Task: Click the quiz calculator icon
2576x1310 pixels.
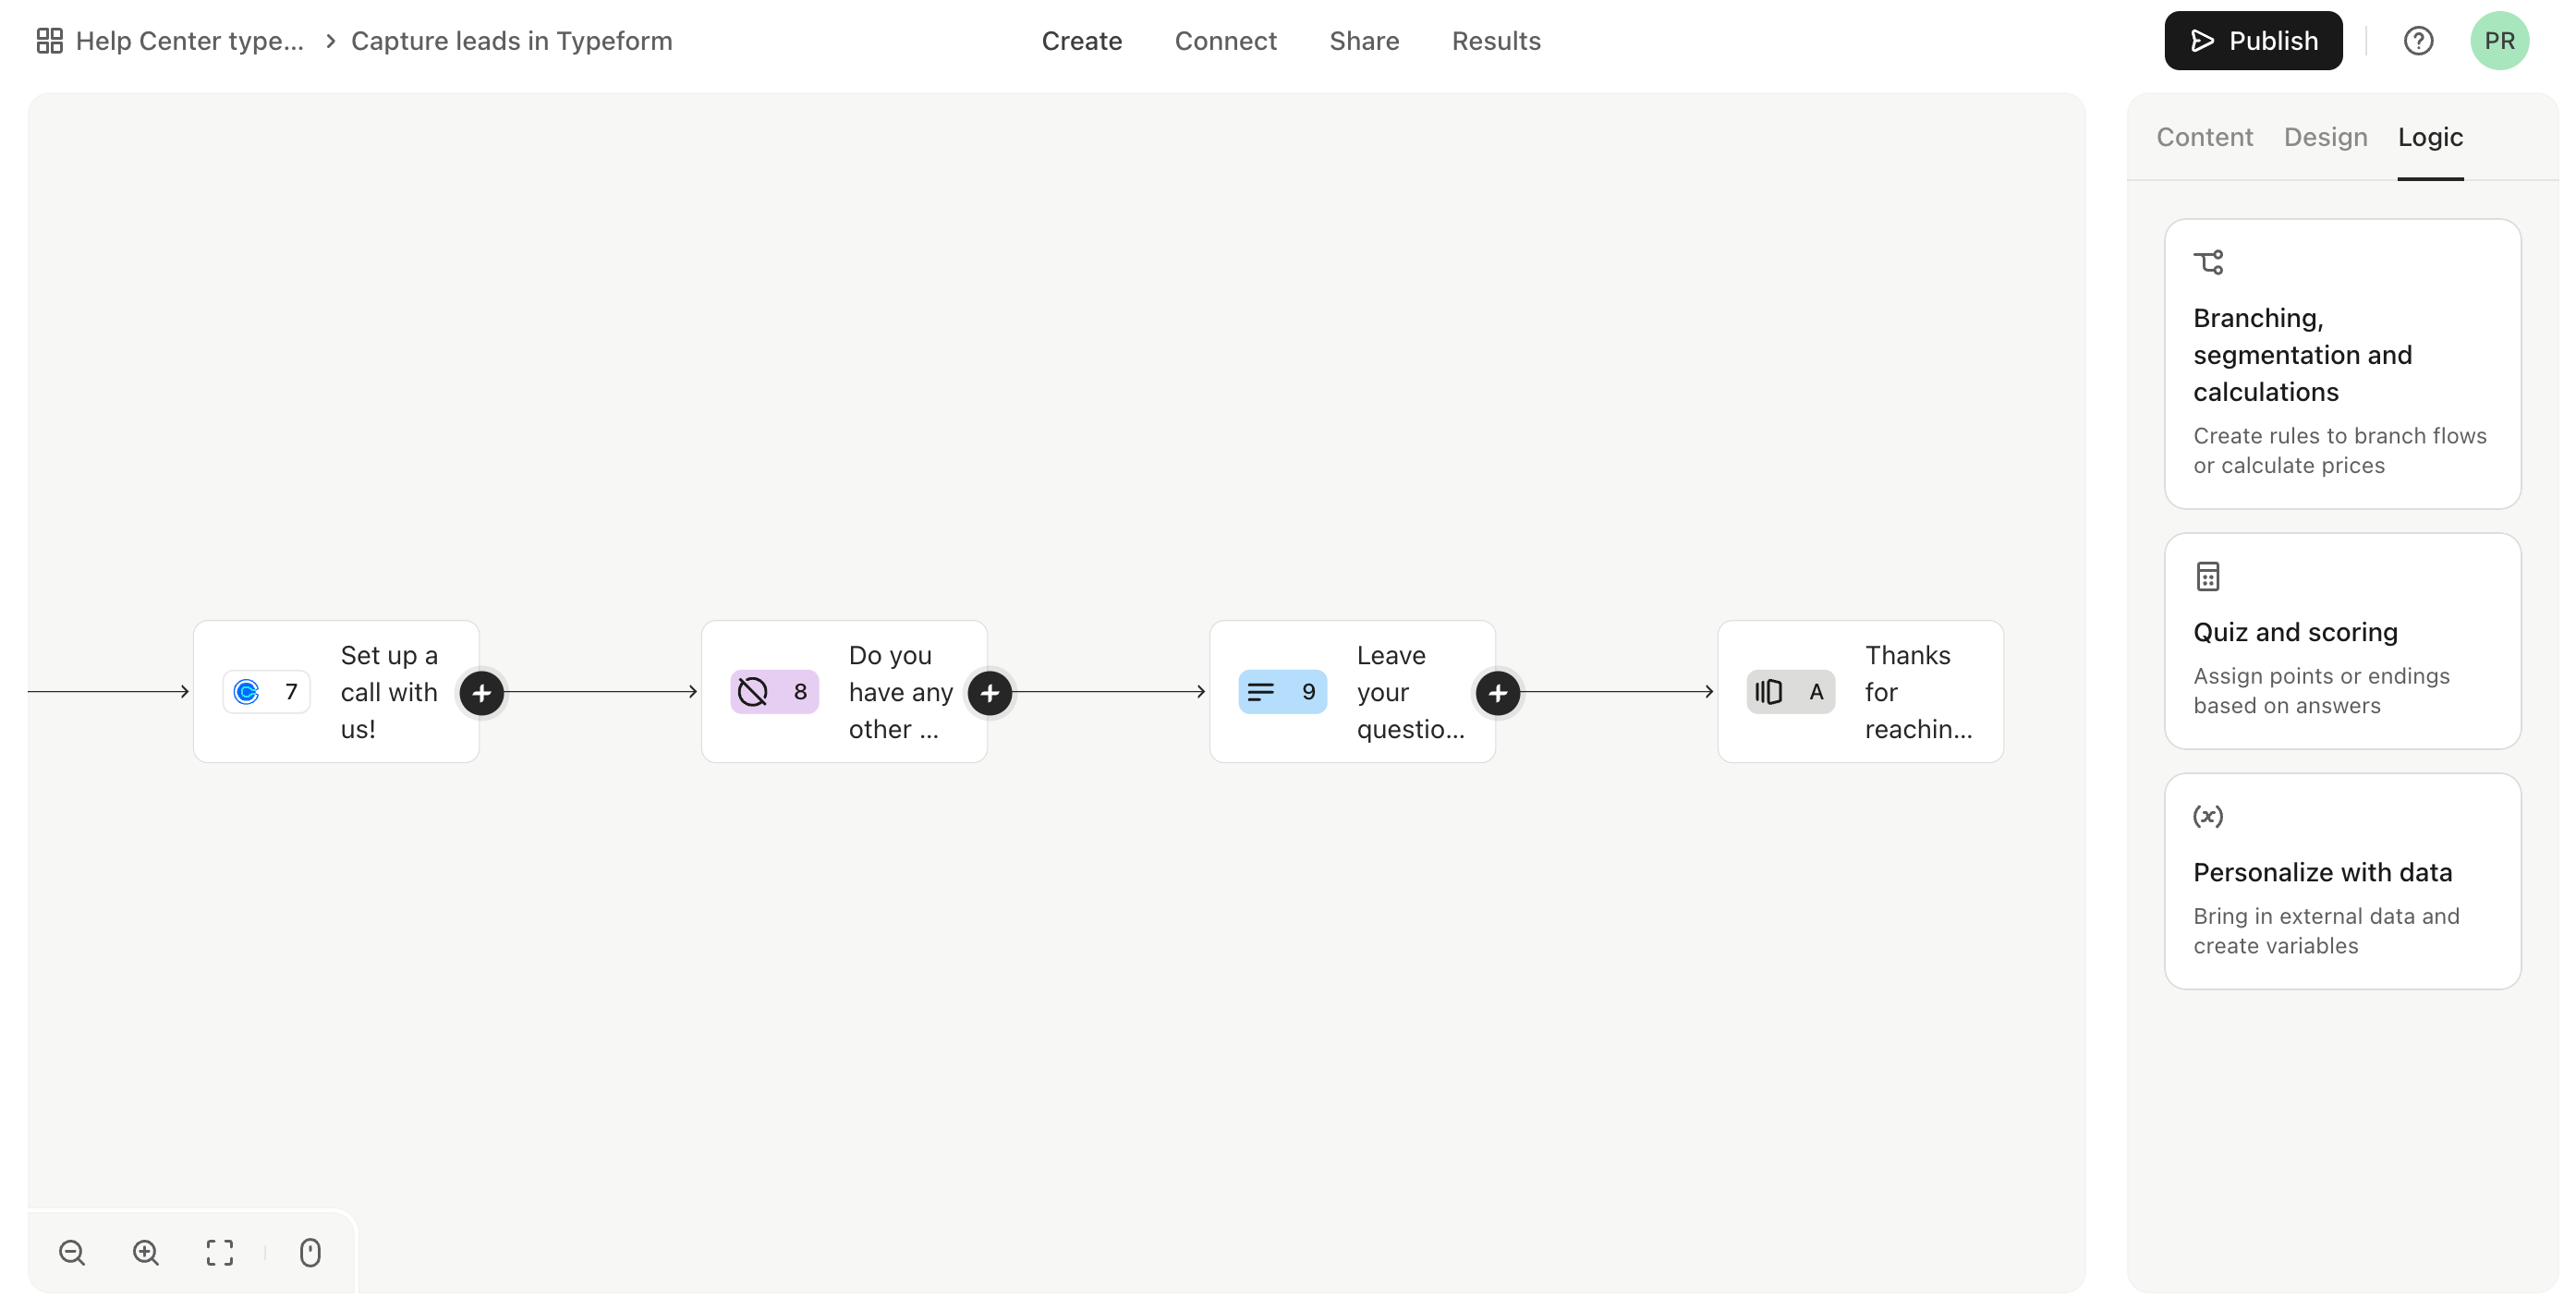Action: [2208, 577]
